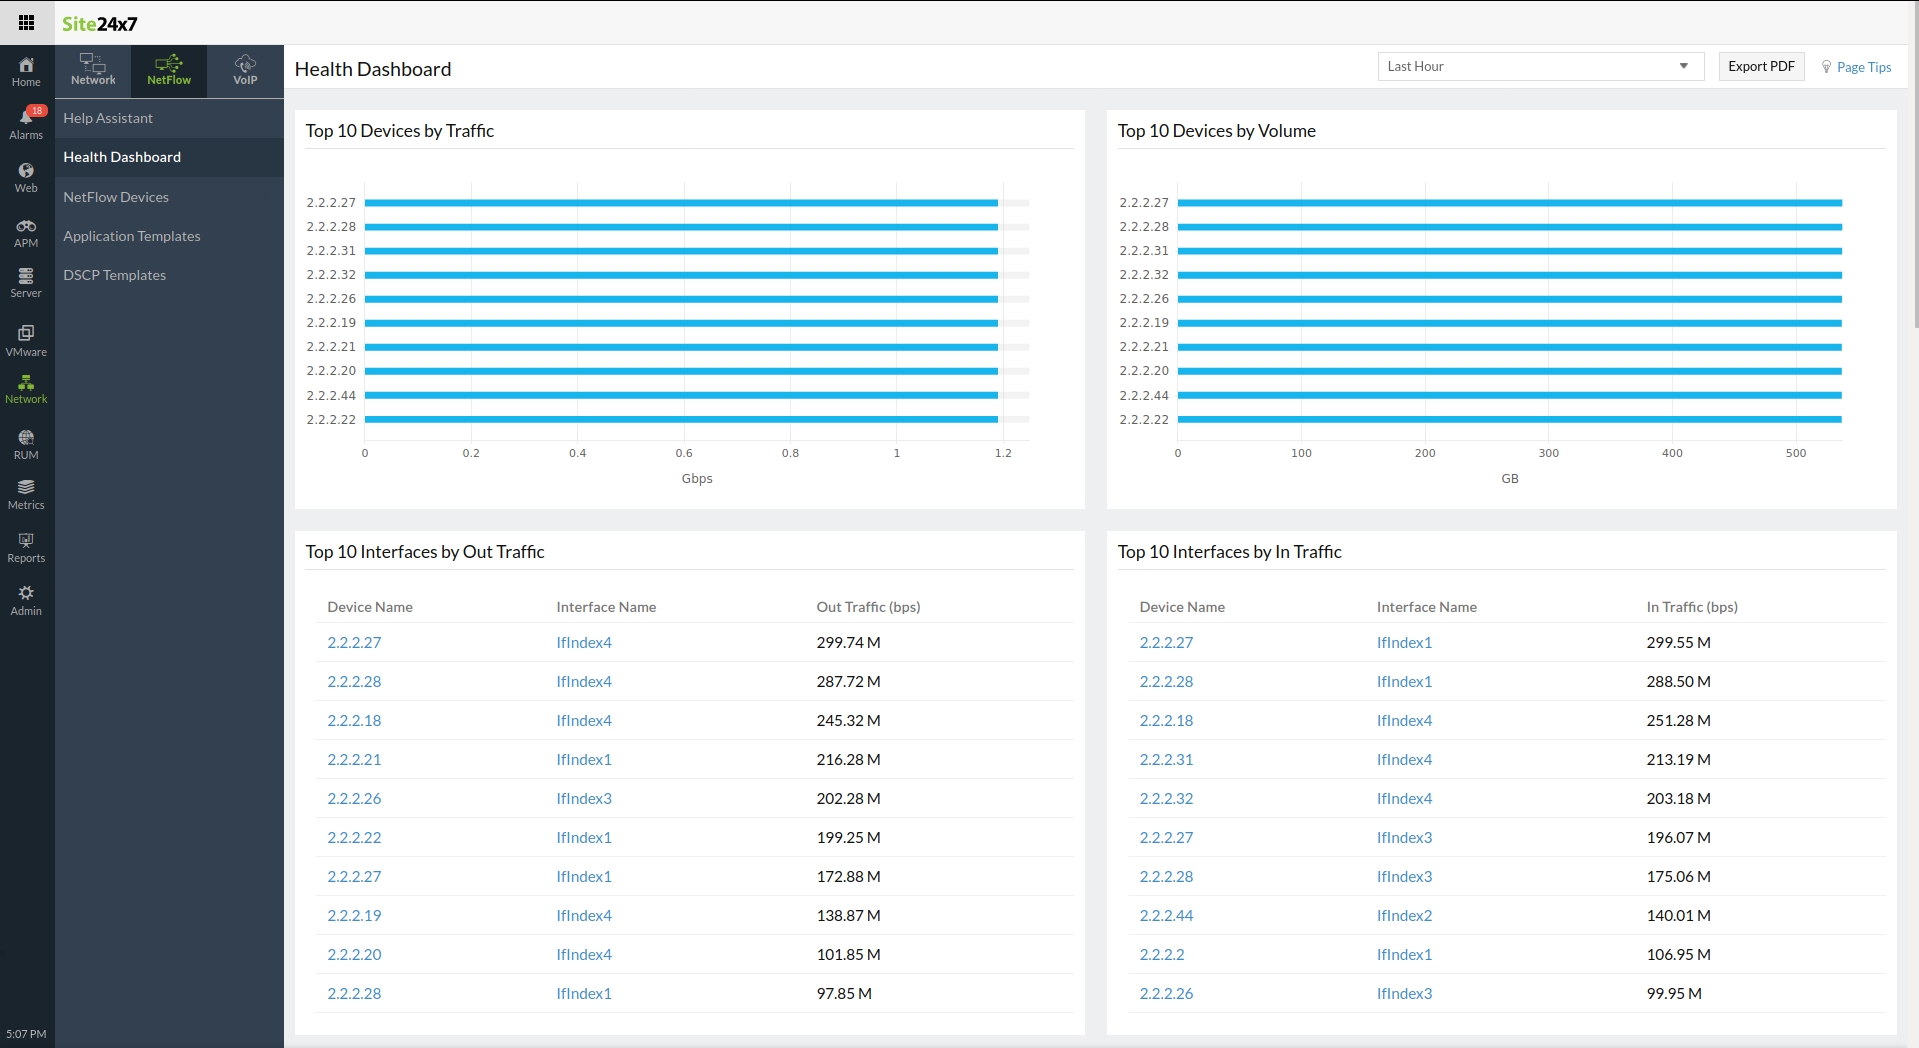This screenshot has height=1048, width=1919.
Task: Switch to the Network tab
Action: click(x=93, y=70)
